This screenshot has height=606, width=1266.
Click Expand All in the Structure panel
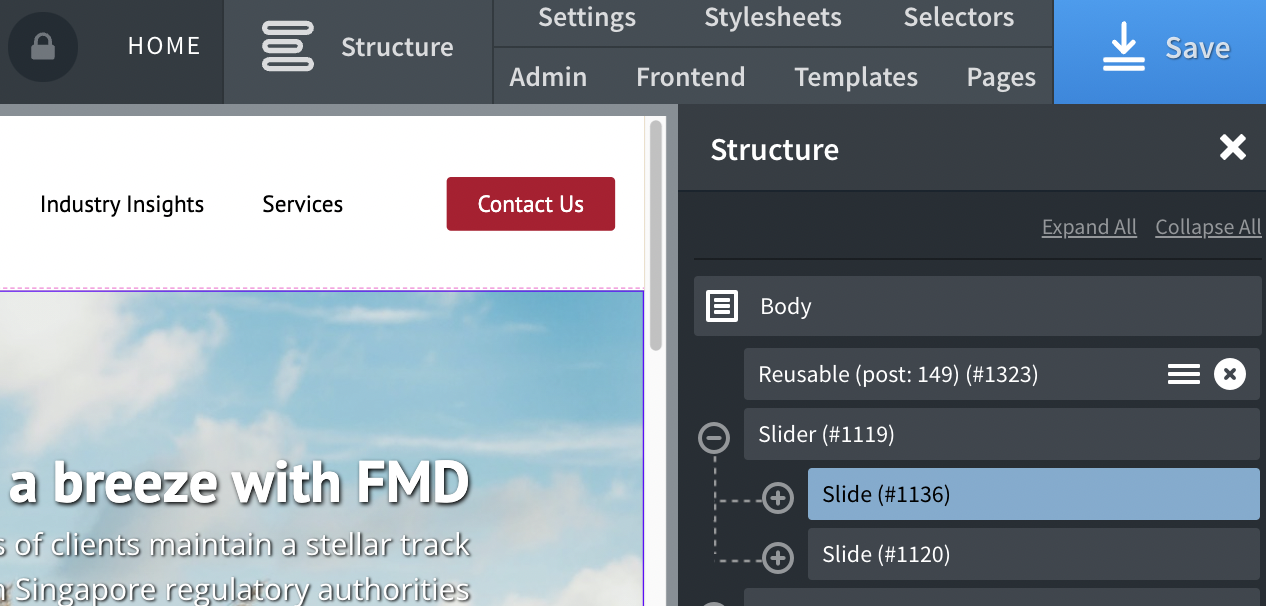[1089, 227]
